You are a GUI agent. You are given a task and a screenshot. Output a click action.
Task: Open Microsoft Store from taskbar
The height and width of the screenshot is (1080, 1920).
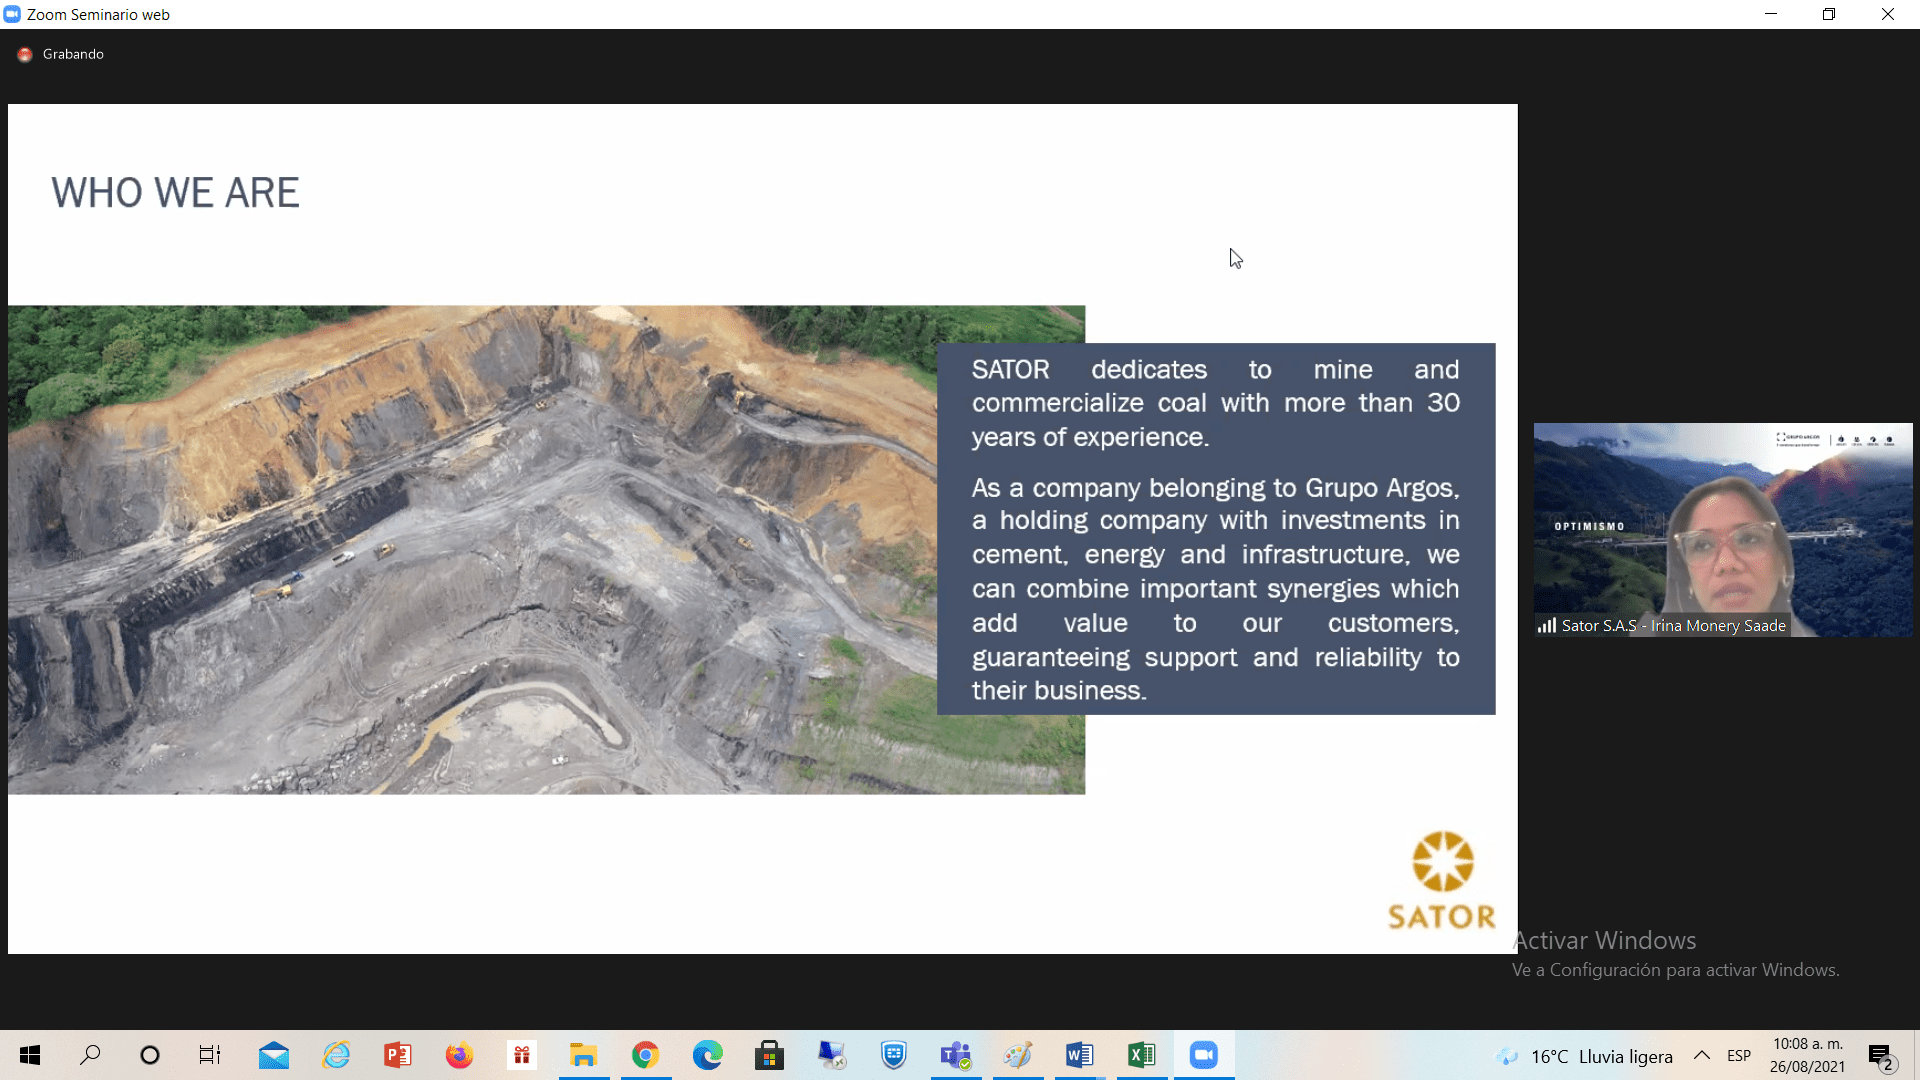769,1055
